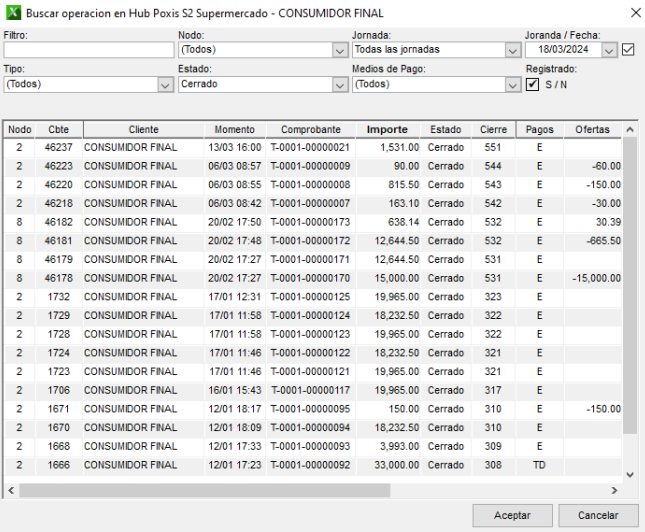Viewport: 645px width, 532px height.
Task: Open the Tipo dropdown
Action: (165, 85)
